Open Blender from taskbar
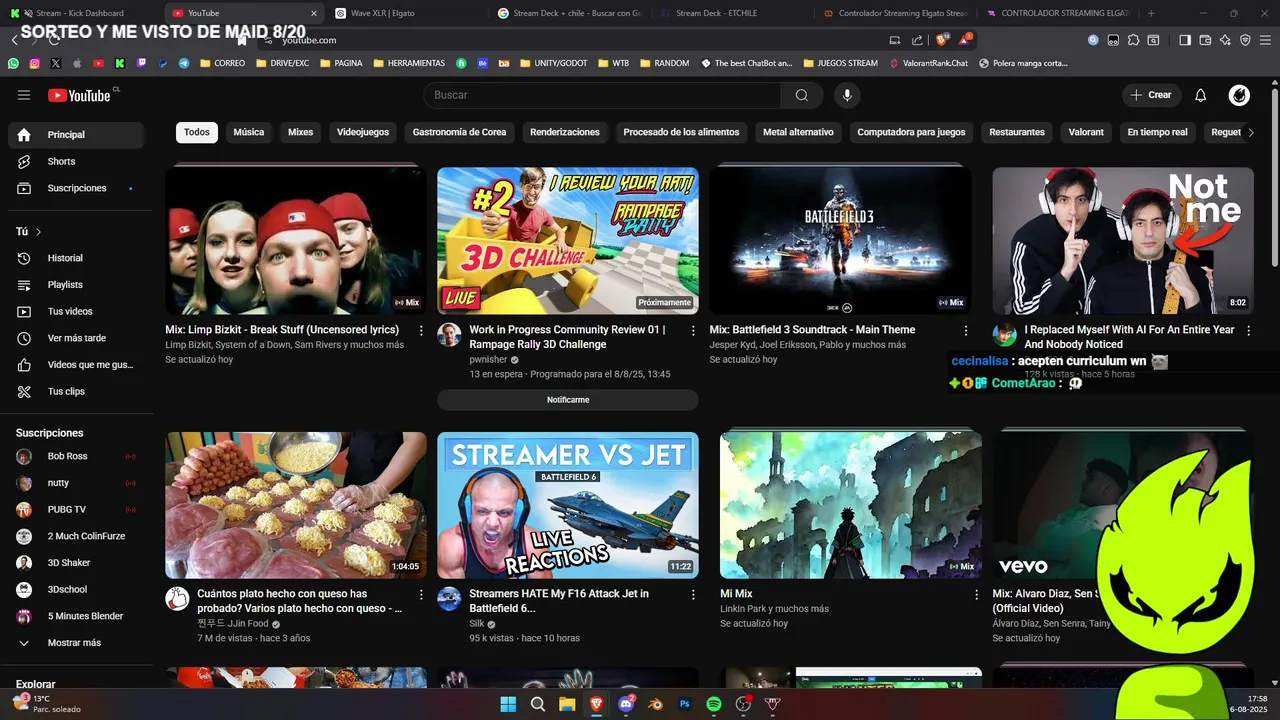 coord(655,704)
